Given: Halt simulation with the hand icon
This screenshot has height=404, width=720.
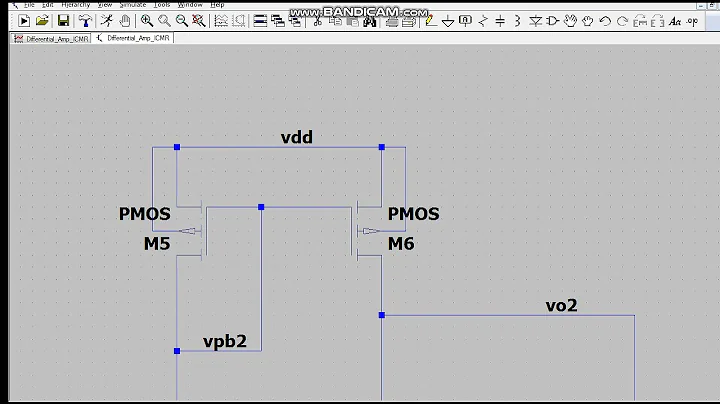Looking at the screenshot, I should 124,21.
